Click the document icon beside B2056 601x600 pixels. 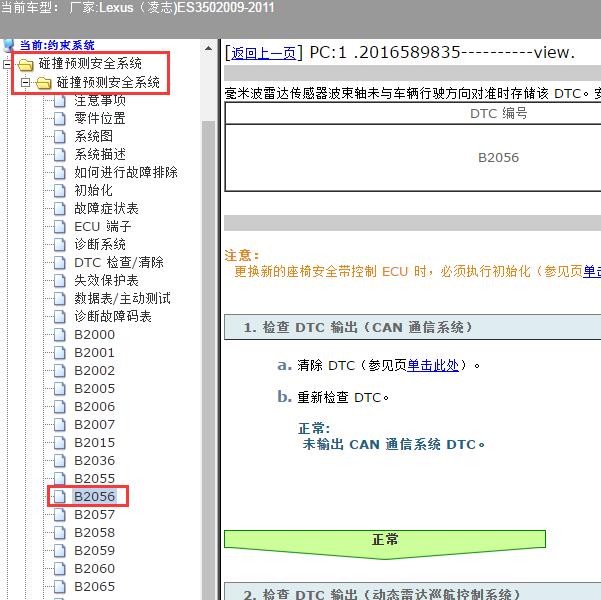coord(59,496)
